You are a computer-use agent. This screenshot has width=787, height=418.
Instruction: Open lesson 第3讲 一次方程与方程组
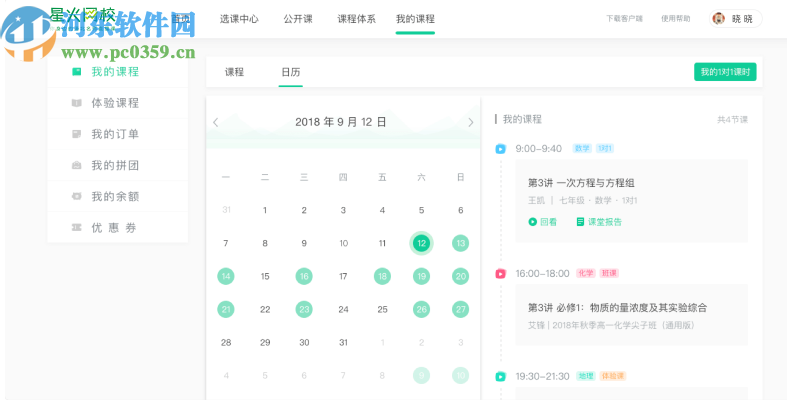point(581,183)
